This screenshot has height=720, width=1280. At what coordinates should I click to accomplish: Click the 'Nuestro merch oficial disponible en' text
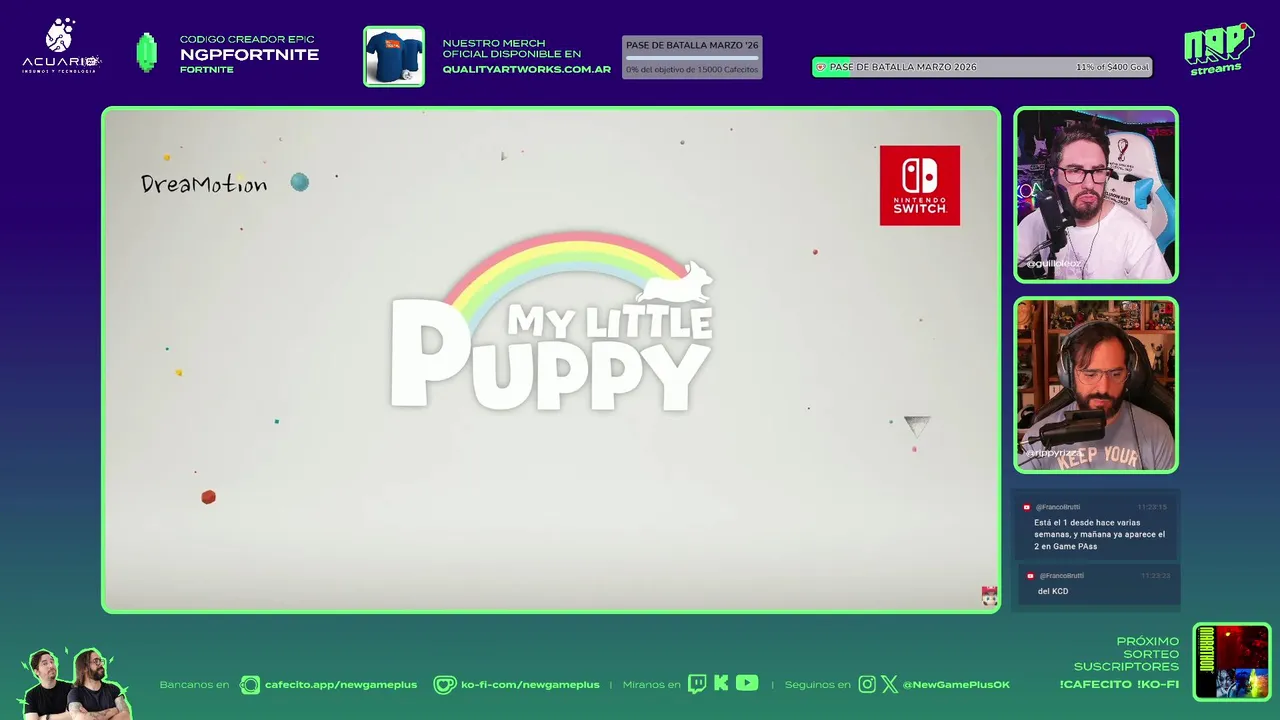click(x=511, y=48)
